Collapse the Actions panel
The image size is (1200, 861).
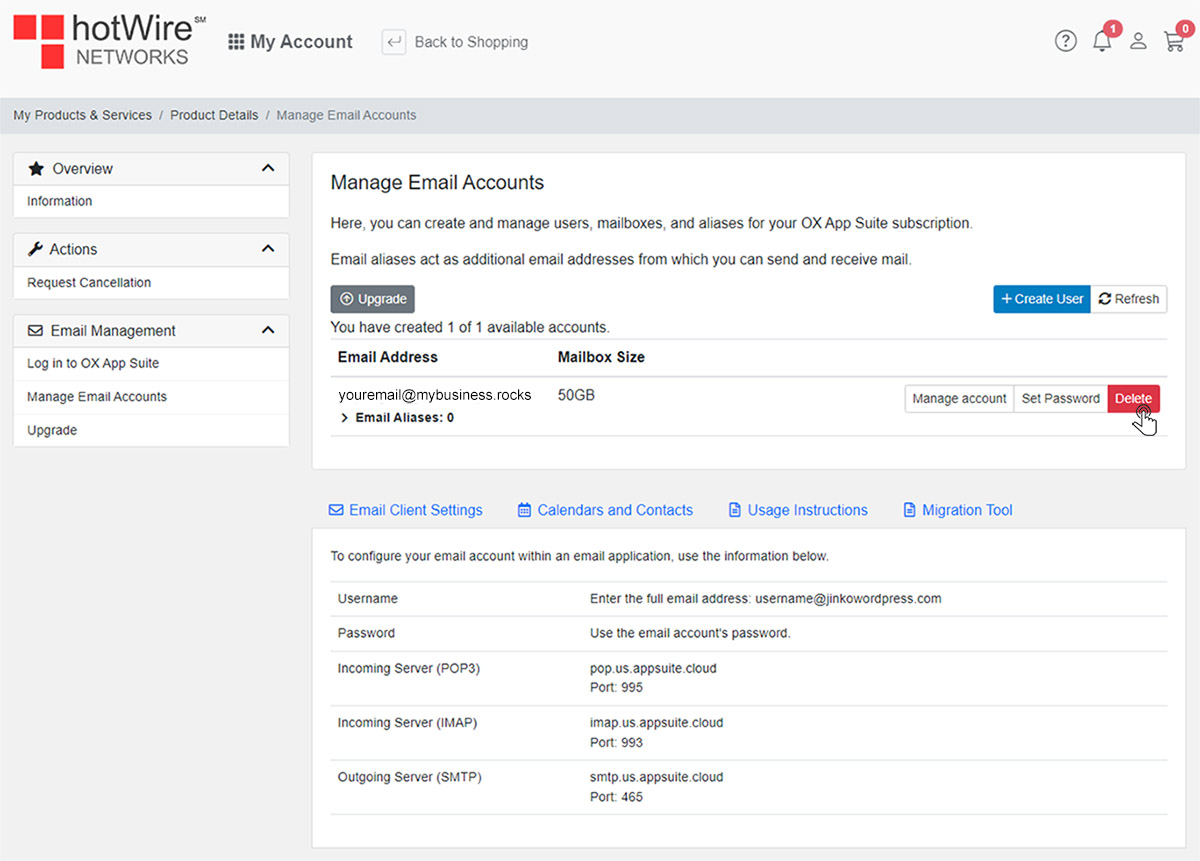pos(267,248)
